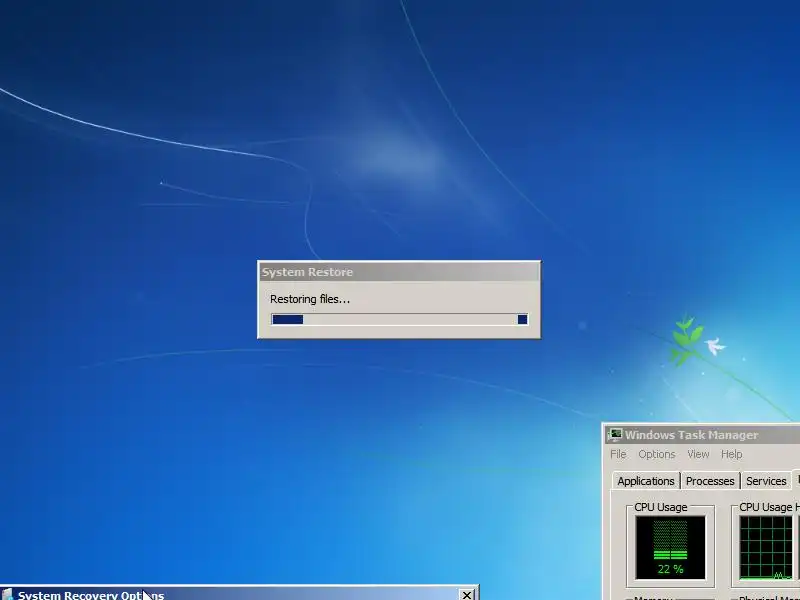Screen dimensions: 800x600
Task: Switch to the Applications tab
Action: pyautogui.click(x=646, y=481)
